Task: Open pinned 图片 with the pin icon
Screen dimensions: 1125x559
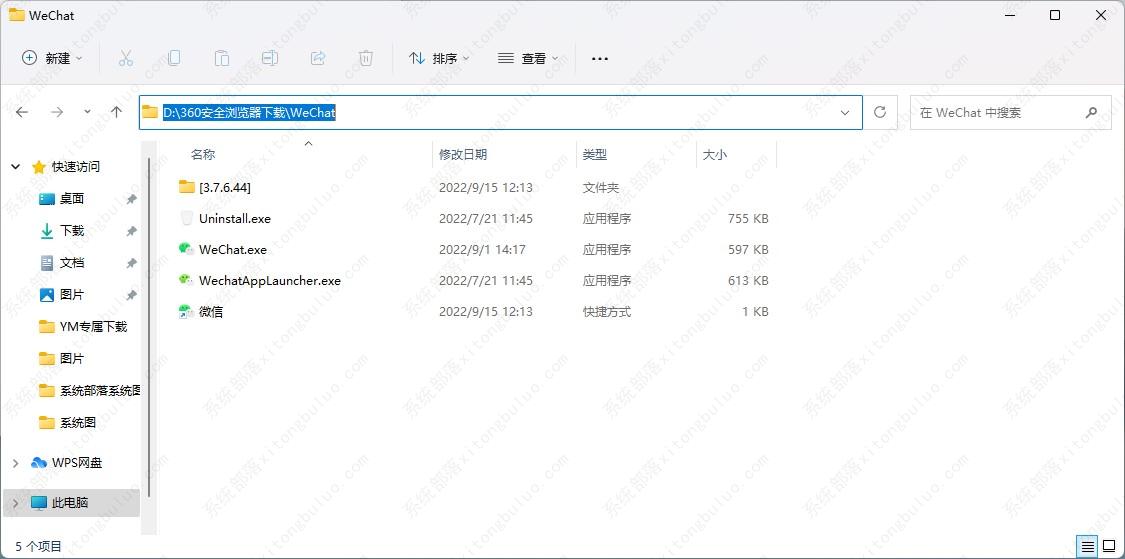Action: (x=72, y=294)
